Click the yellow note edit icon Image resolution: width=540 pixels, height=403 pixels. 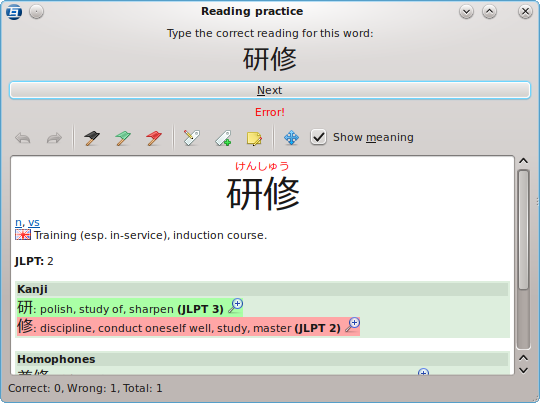254,138
